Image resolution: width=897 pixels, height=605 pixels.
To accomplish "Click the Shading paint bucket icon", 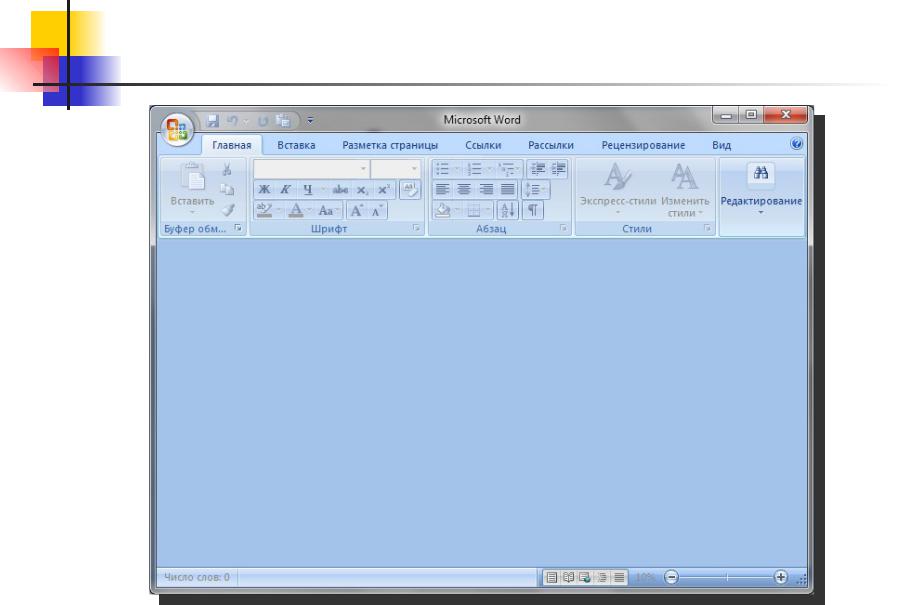I will [x=442, y=210].
